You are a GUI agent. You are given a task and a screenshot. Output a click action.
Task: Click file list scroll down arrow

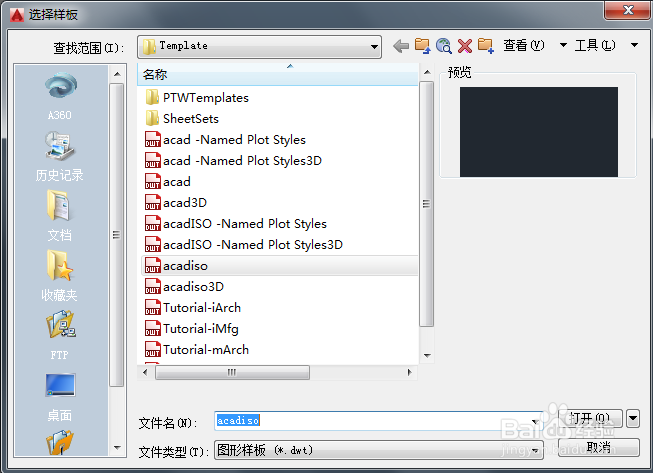click(x=427, y=356)
